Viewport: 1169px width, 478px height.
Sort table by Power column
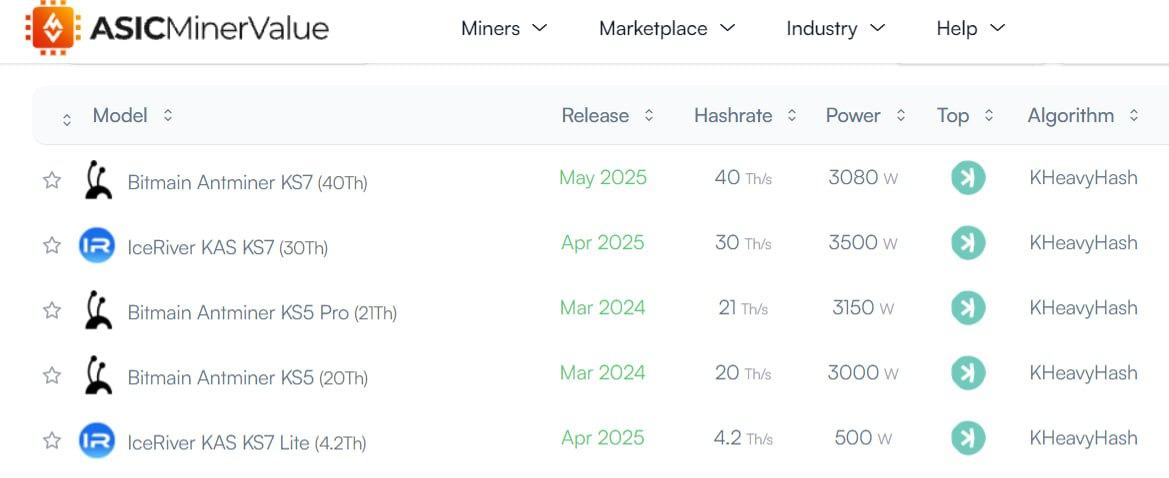[866, 116]
